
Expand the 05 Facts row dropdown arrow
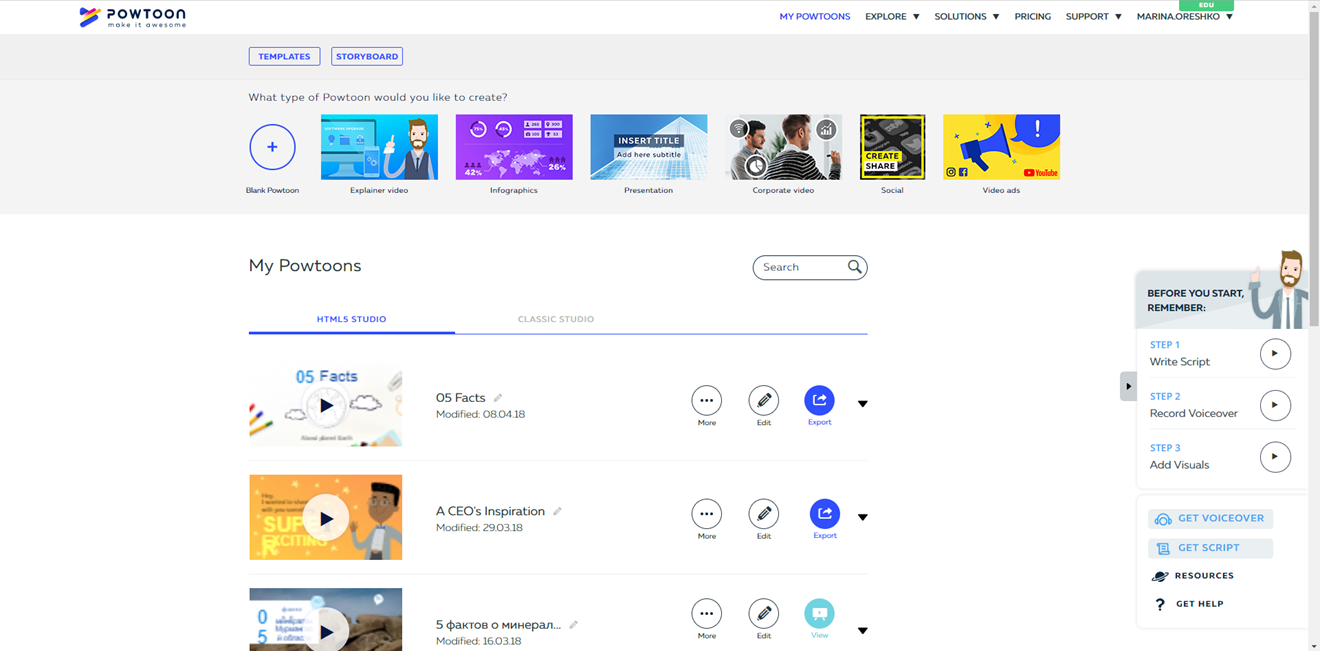click(862, 404)
